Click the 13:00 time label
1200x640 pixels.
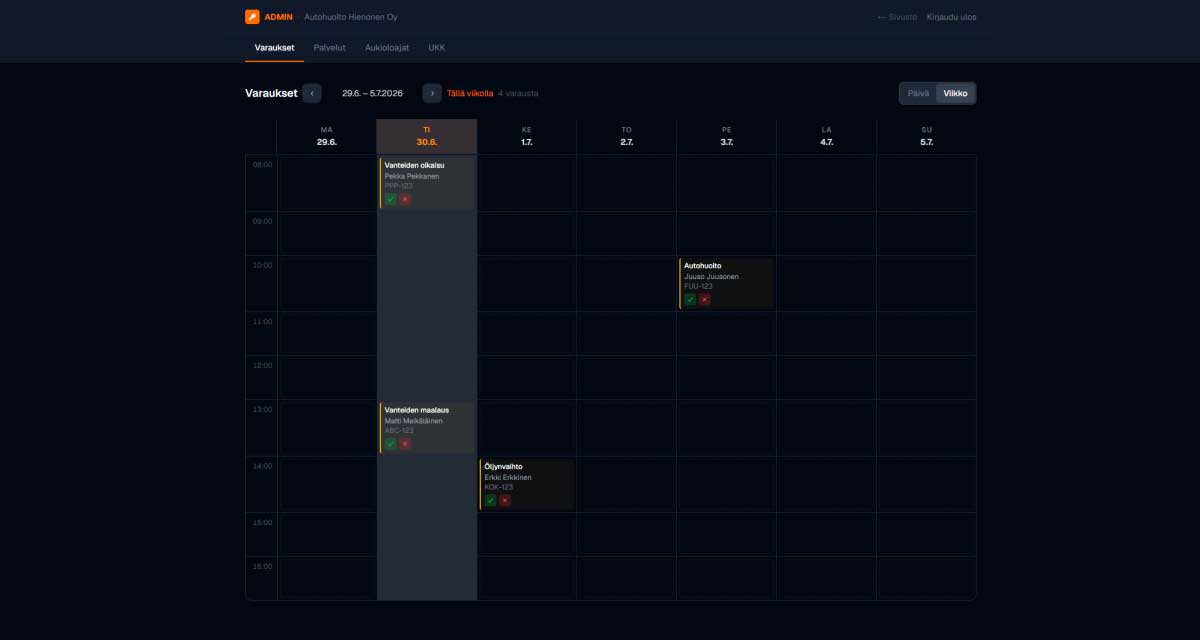click(262, 409)
